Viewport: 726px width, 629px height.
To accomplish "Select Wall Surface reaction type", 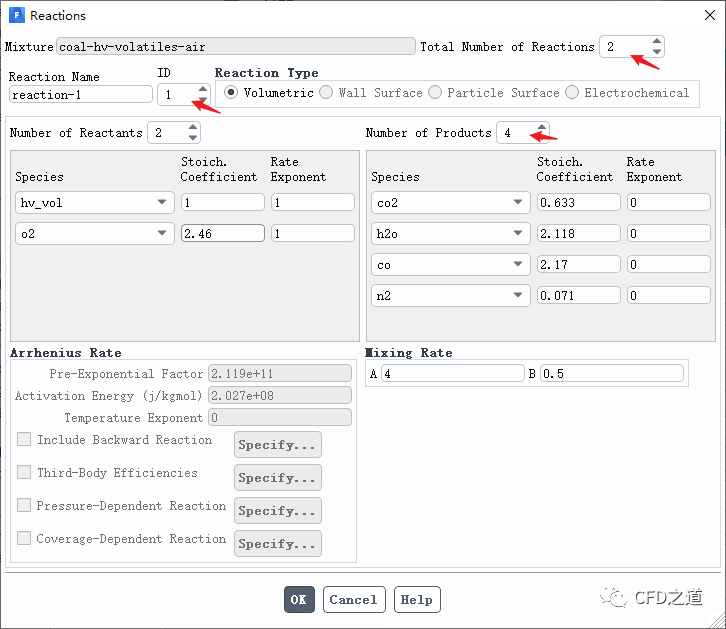I will pos(326,93).
